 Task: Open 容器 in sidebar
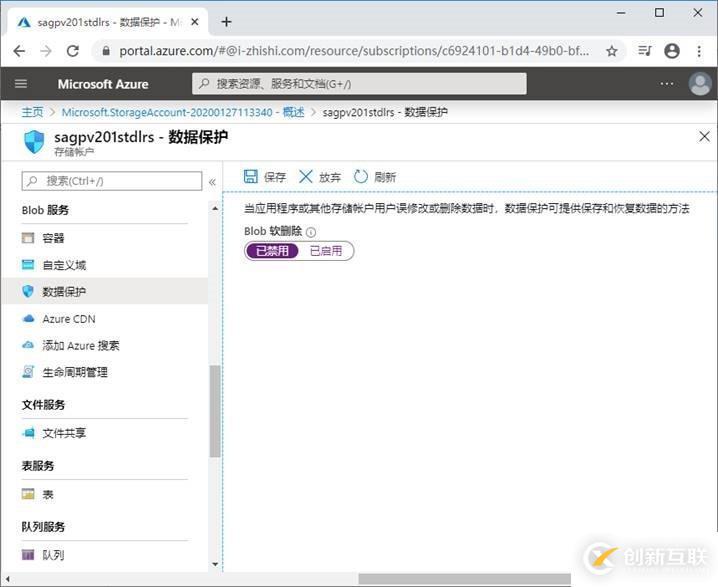tap(104, 238)
